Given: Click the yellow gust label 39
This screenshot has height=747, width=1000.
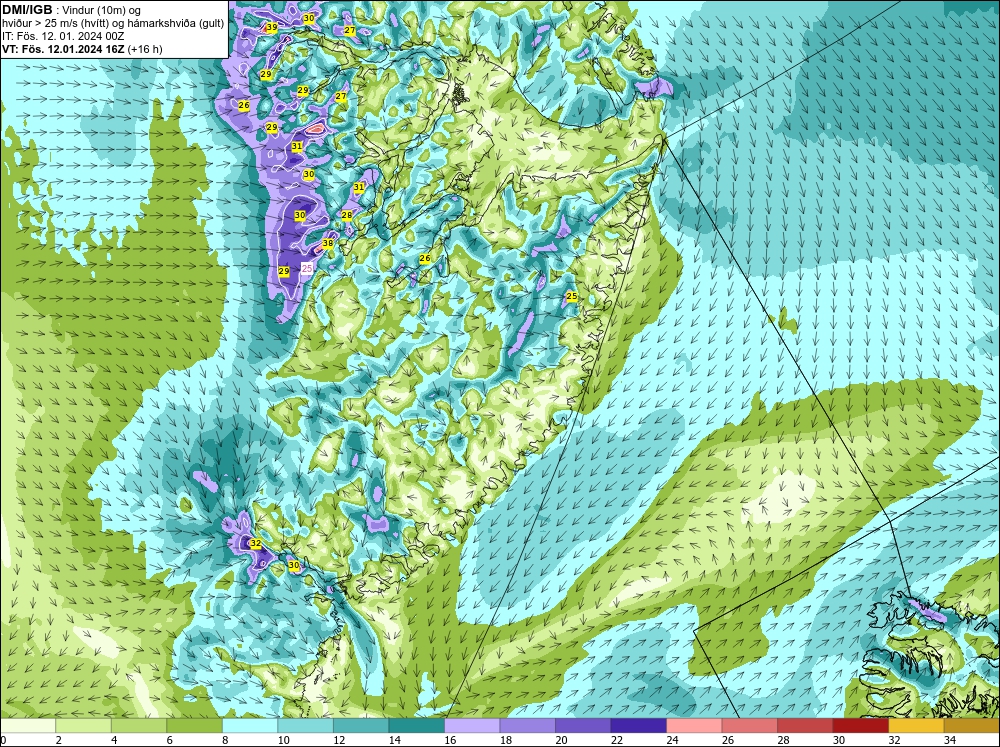Looking at the screenshot, I should point(272,27).
